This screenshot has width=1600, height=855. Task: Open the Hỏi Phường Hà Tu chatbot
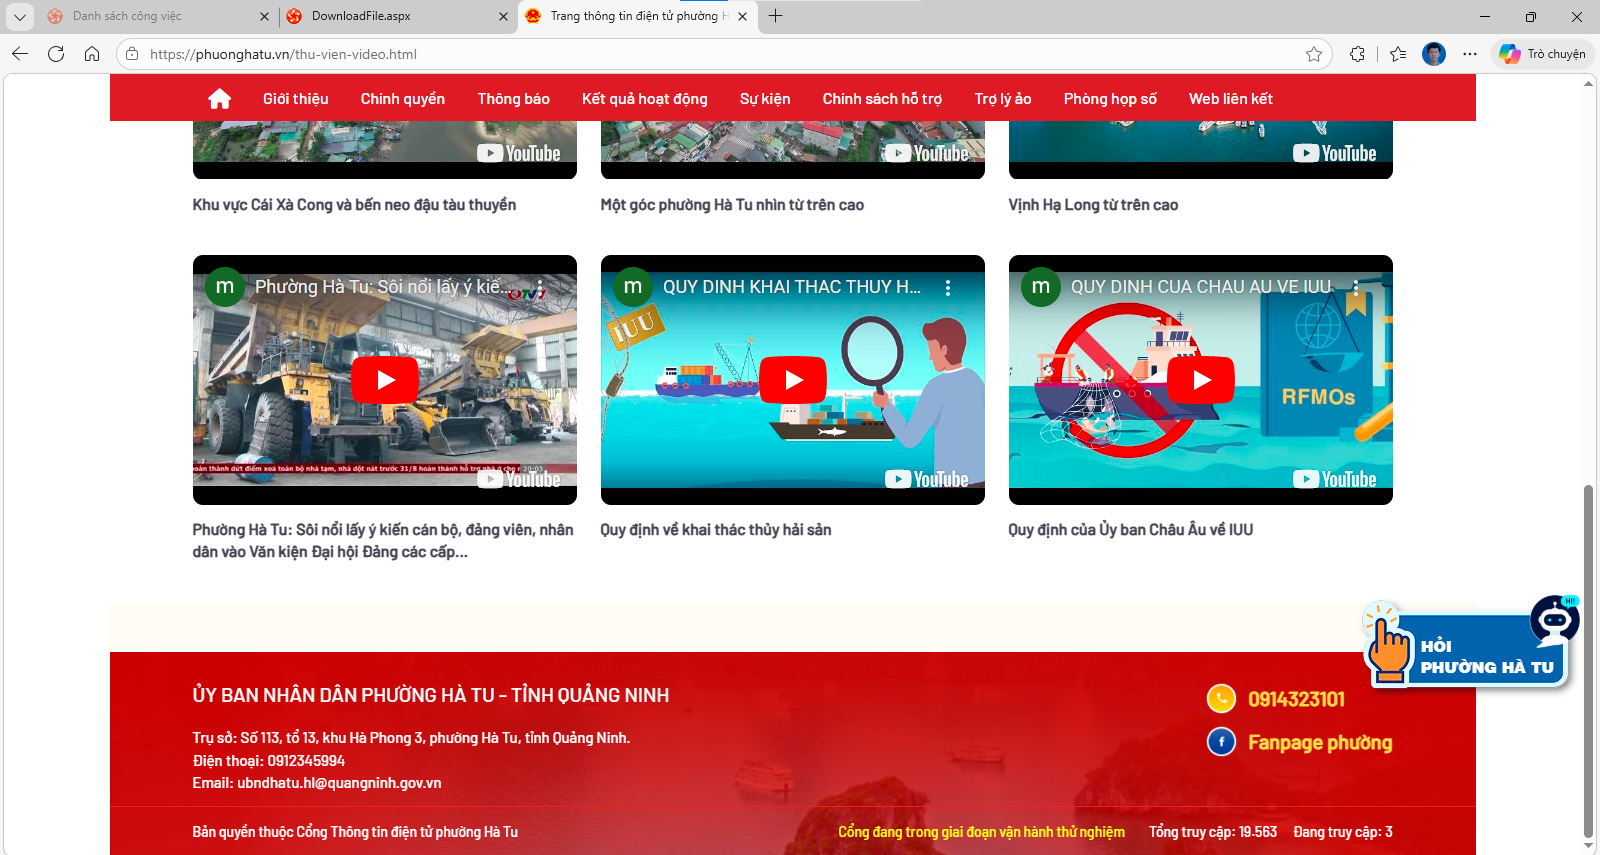pyautogui.click(x=1472, y=648)
